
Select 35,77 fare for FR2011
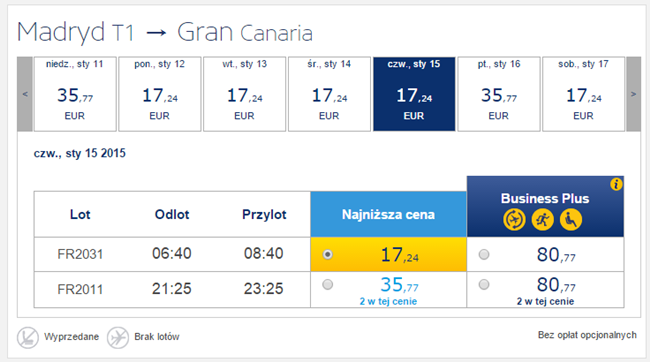point(327,284)
